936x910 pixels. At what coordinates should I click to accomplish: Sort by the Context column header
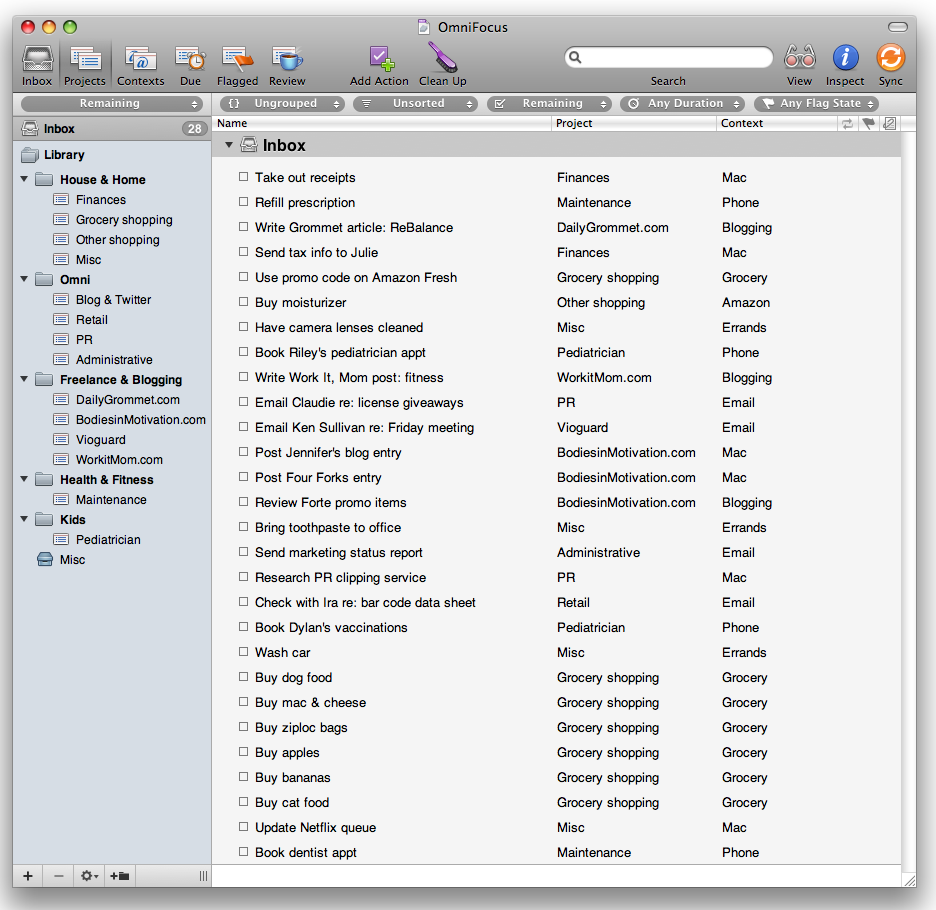777,124
